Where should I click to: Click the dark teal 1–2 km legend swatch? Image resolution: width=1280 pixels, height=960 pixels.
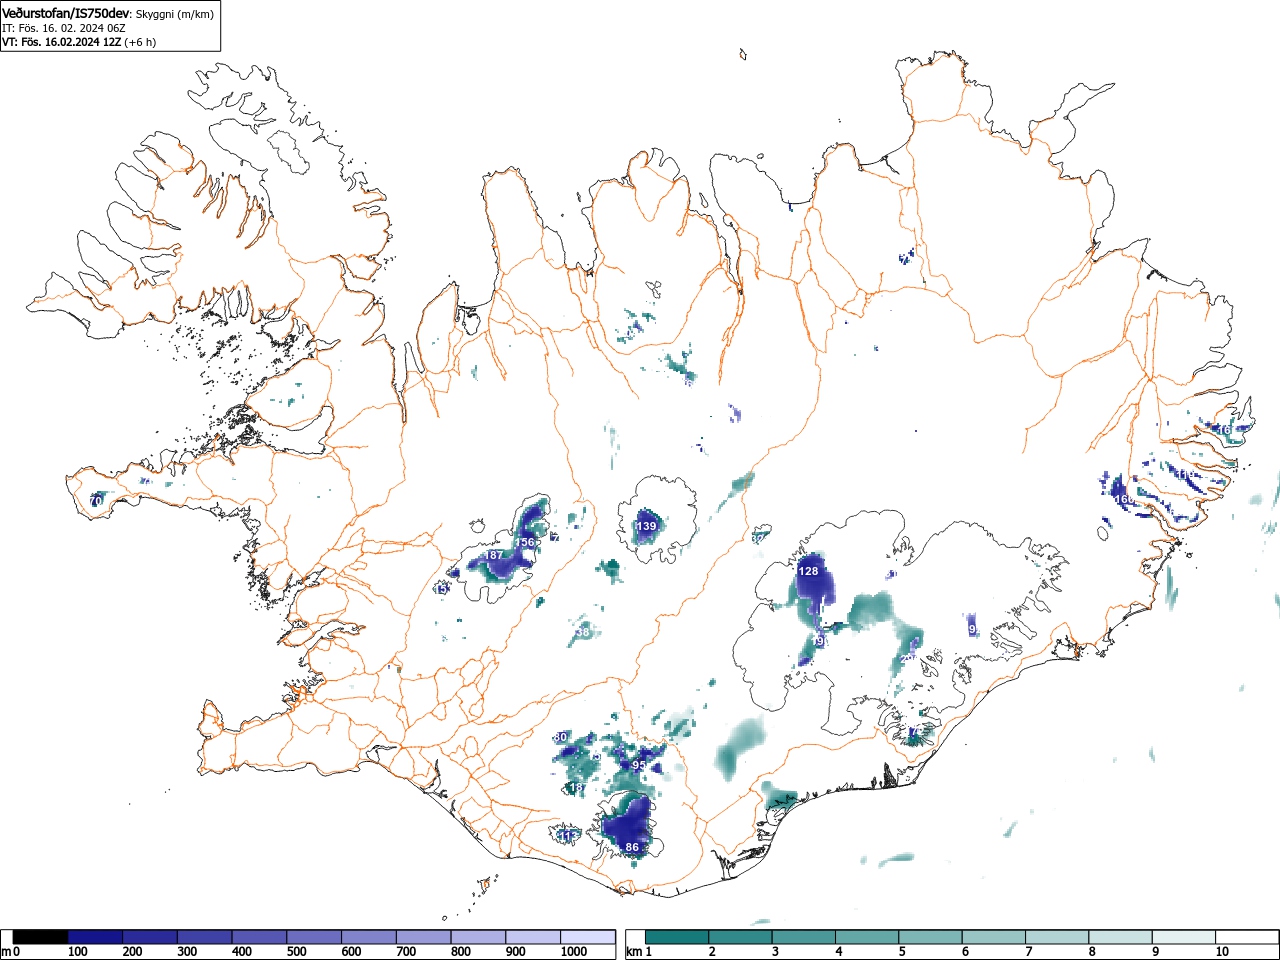[x=677, y=937]
